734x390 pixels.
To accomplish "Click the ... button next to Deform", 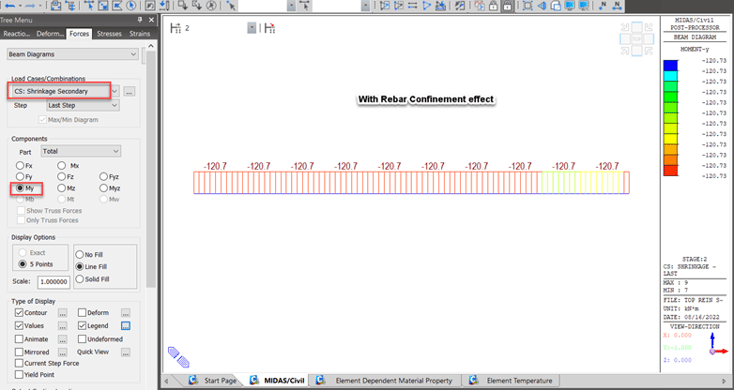I will click(125, 313).
